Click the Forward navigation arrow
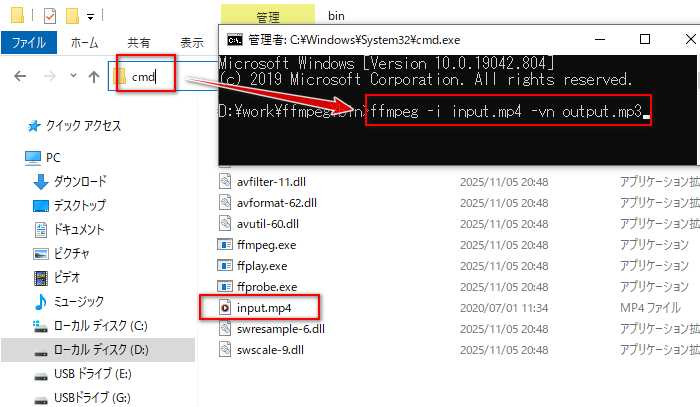The width and height of the screenshot is (700, 407). coord(50,76)
